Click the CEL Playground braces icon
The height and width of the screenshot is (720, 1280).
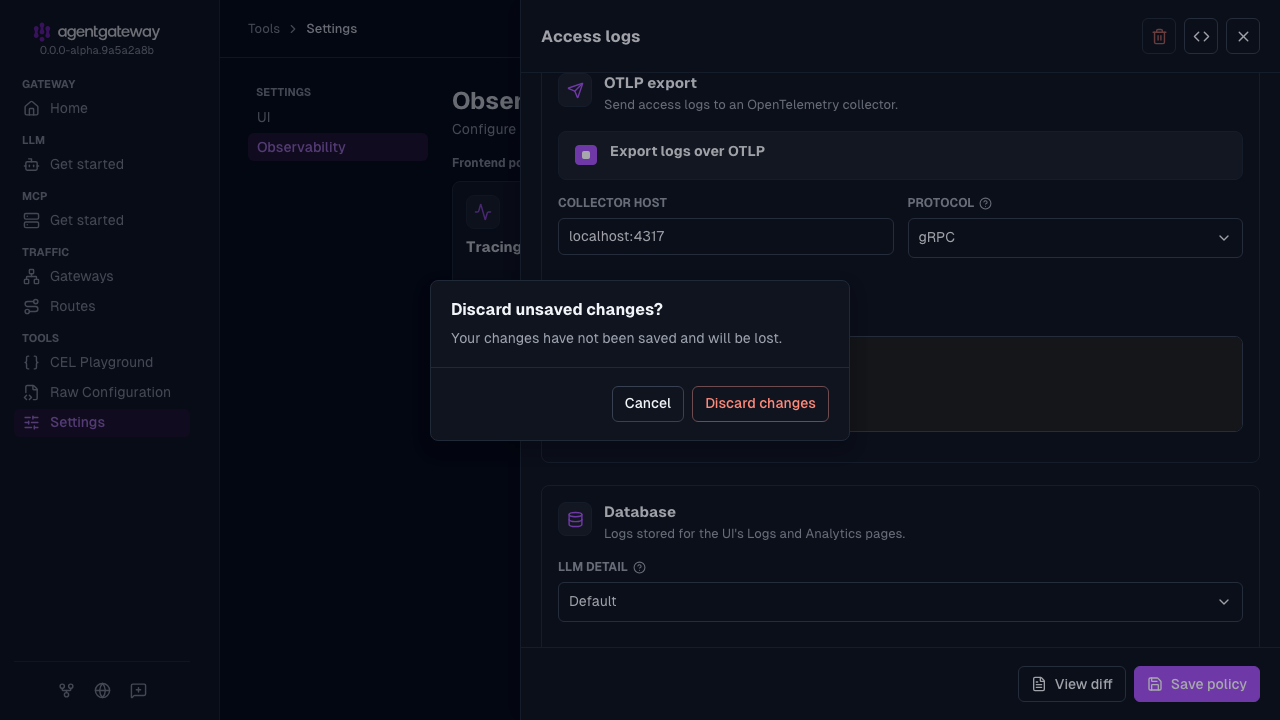(32, 362)
